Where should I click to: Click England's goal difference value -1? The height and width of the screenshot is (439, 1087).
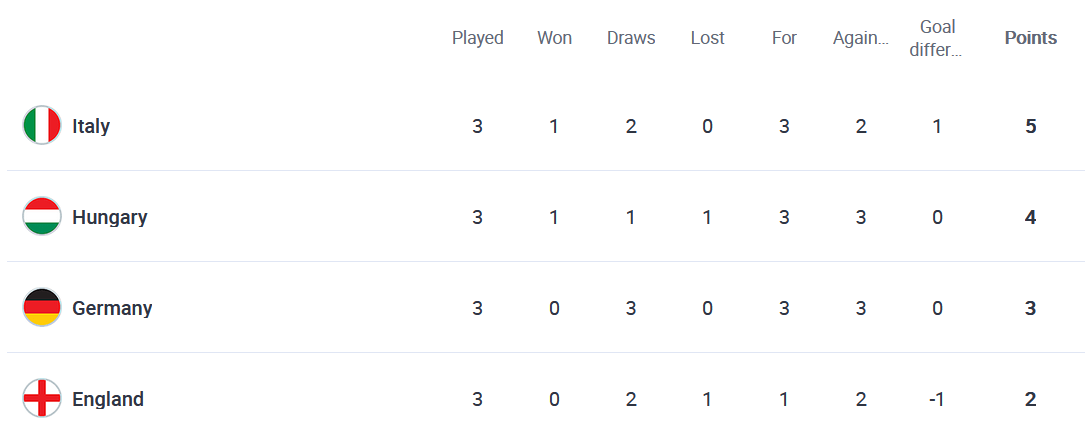click(937, 399)
